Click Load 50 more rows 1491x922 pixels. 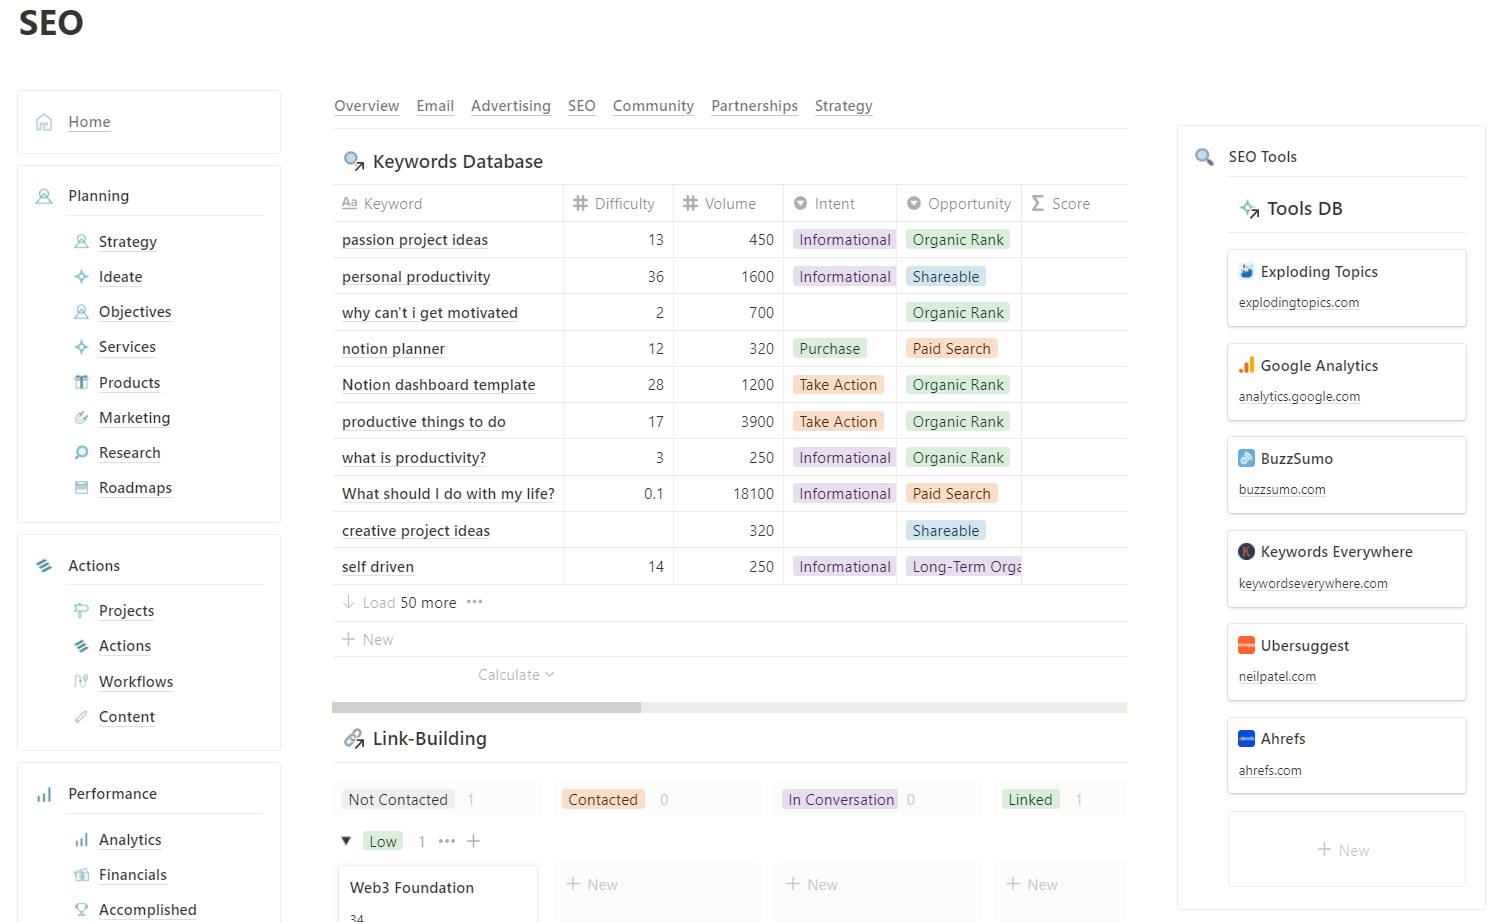click(x=409, y=603)
